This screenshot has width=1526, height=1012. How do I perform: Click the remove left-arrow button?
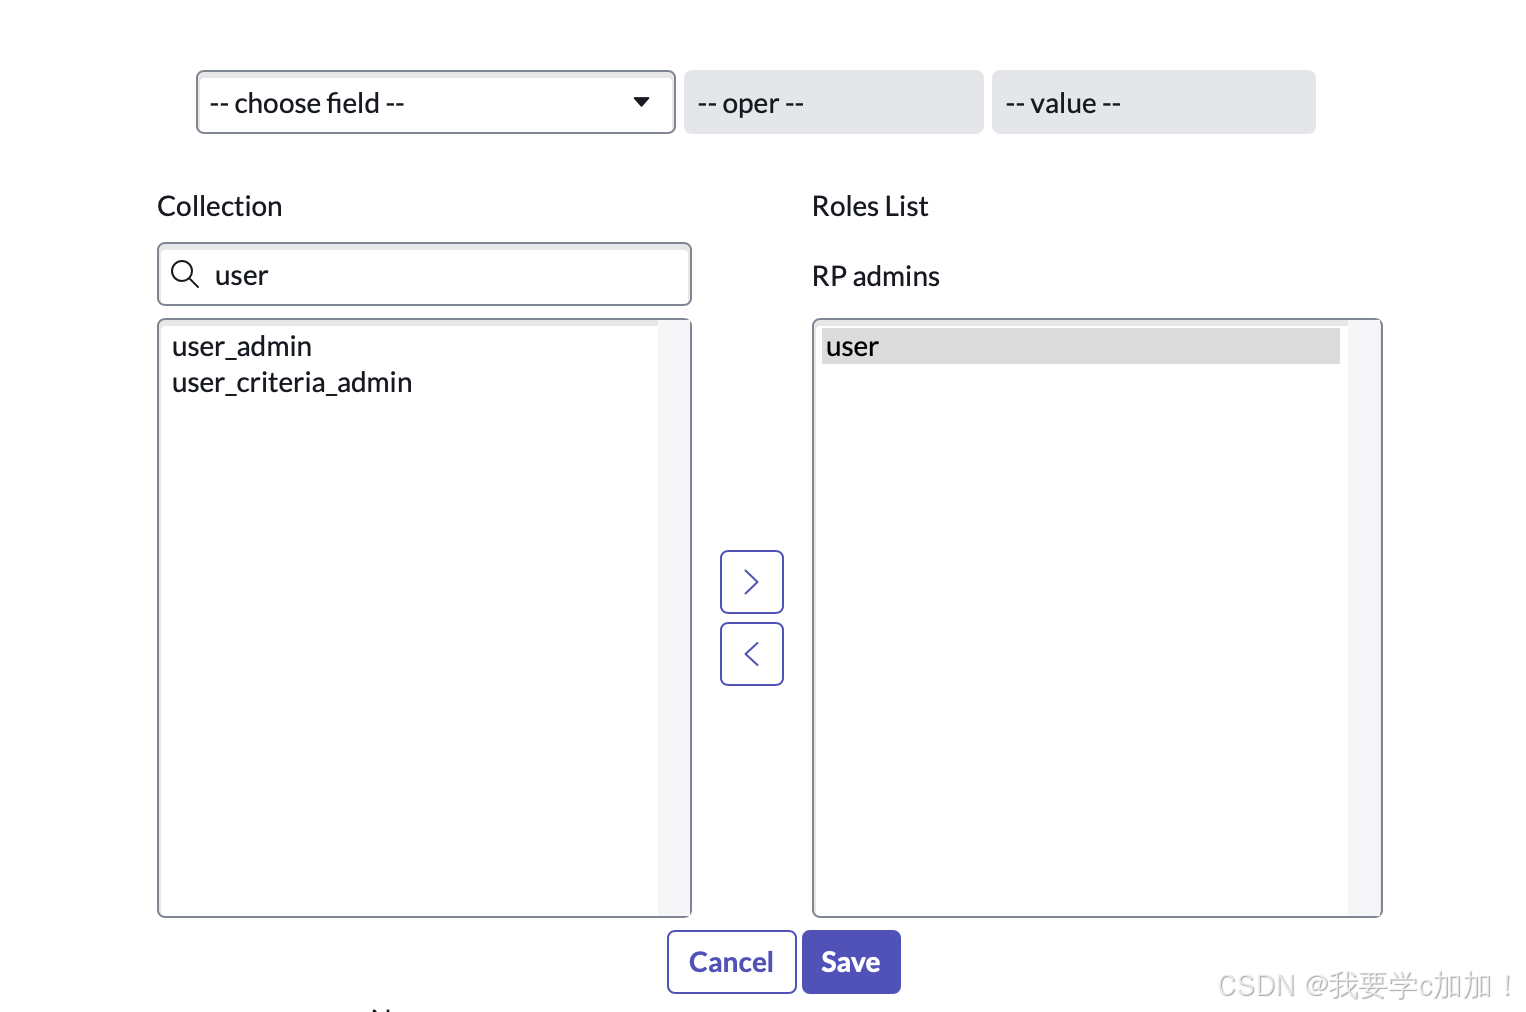point(752,654)
